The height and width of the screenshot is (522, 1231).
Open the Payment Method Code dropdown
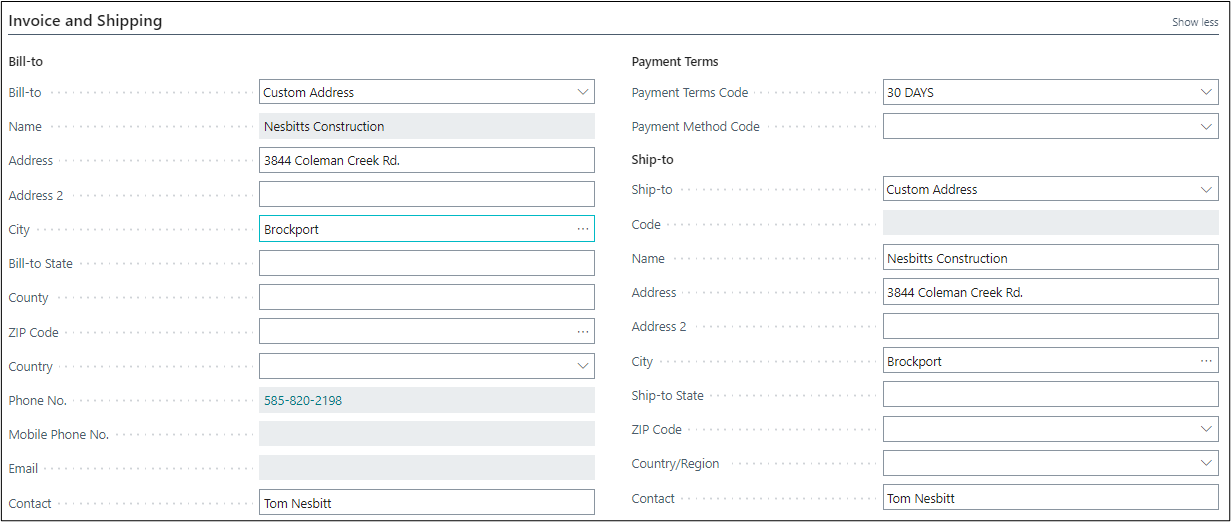pyautogui.click(x=1207, y=127)
